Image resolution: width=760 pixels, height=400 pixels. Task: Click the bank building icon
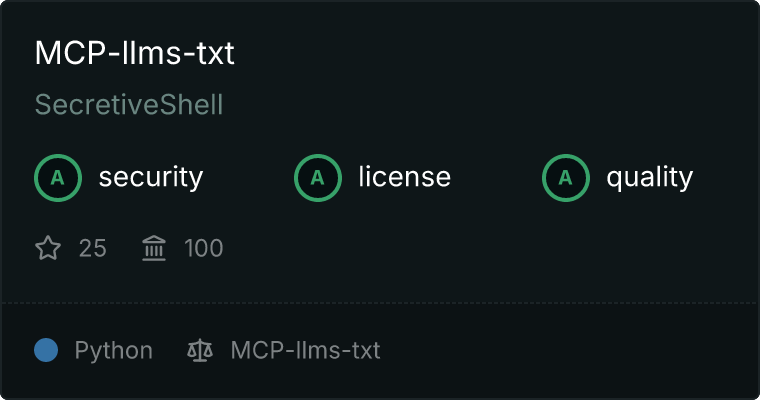click(154, 248)
